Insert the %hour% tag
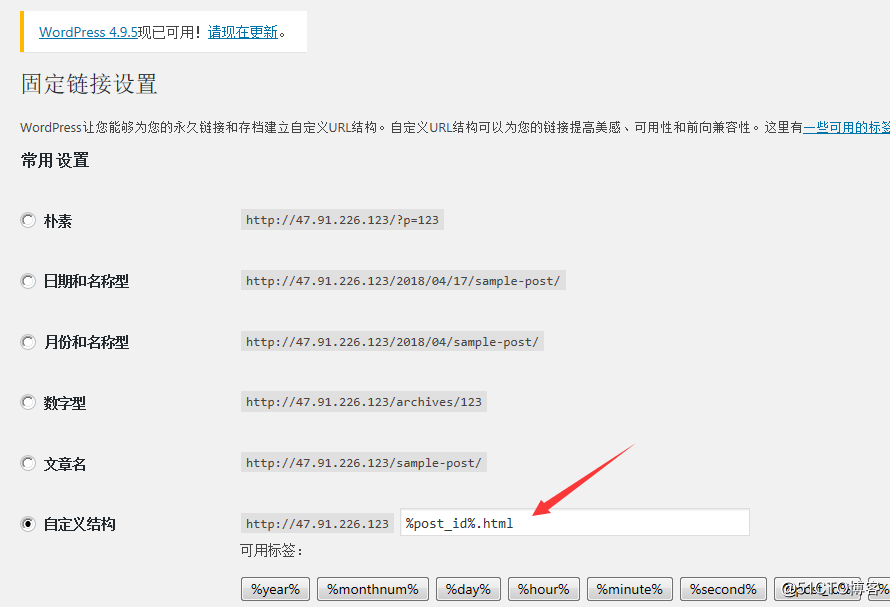The width and height of the screenshot is (890, 607). pyautogui.click(x=543, y=589)
